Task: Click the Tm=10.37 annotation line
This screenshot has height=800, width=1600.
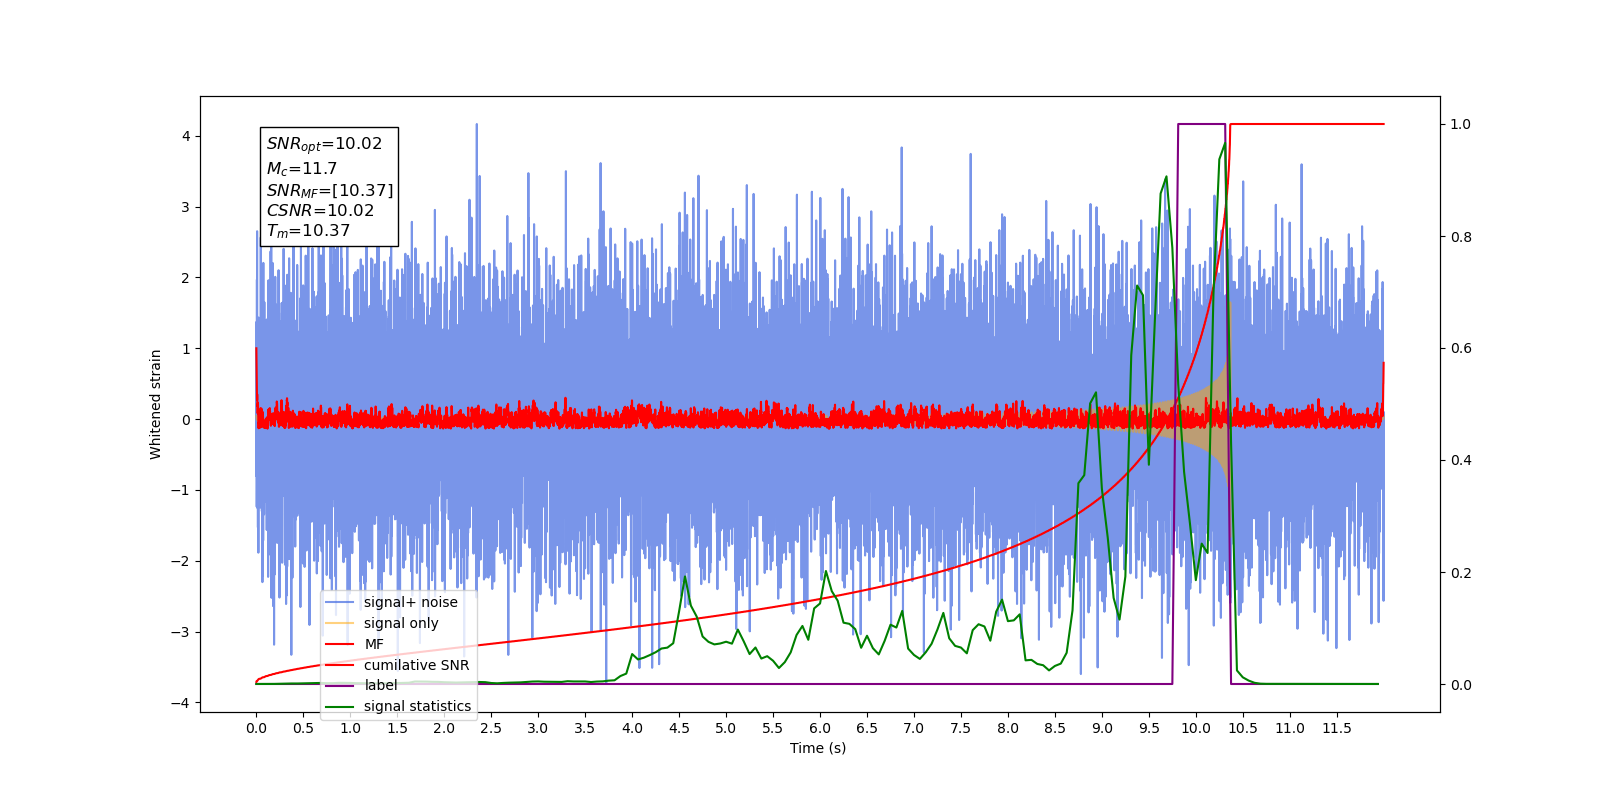Action: pyautogui.click(x=308, y=231)
